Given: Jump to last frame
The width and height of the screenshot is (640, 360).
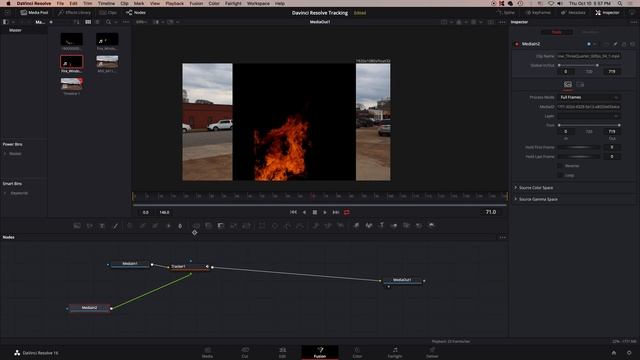Looking at the screenshot, I should point(336,212).
